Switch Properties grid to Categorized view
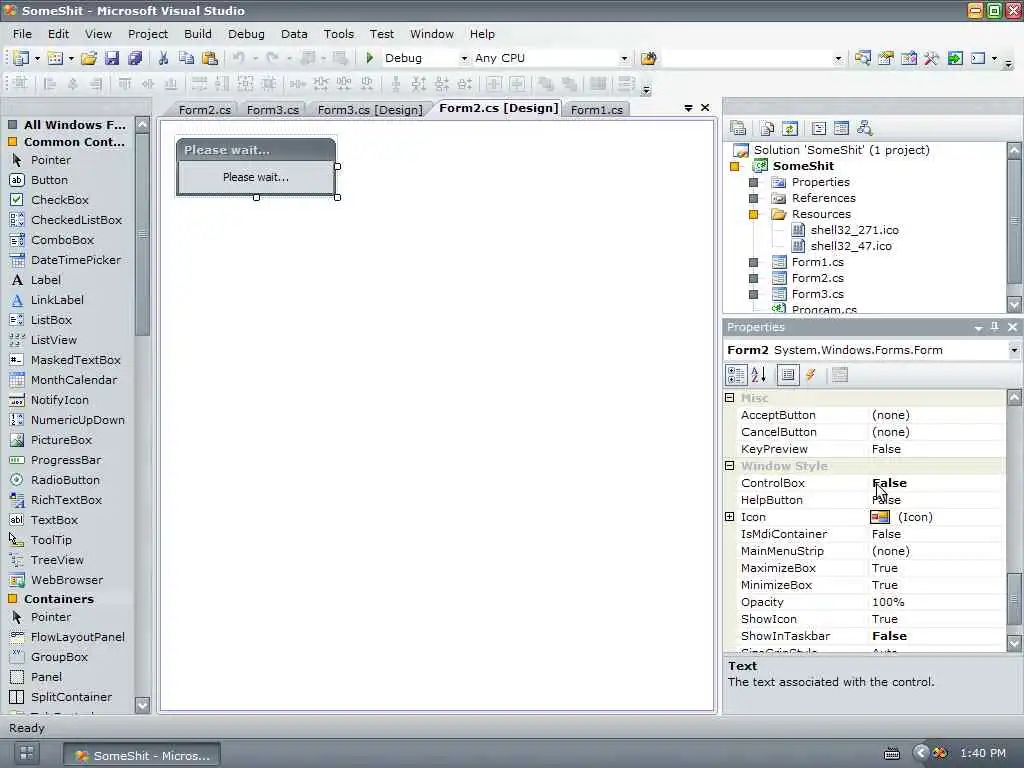 pos(736,375)
